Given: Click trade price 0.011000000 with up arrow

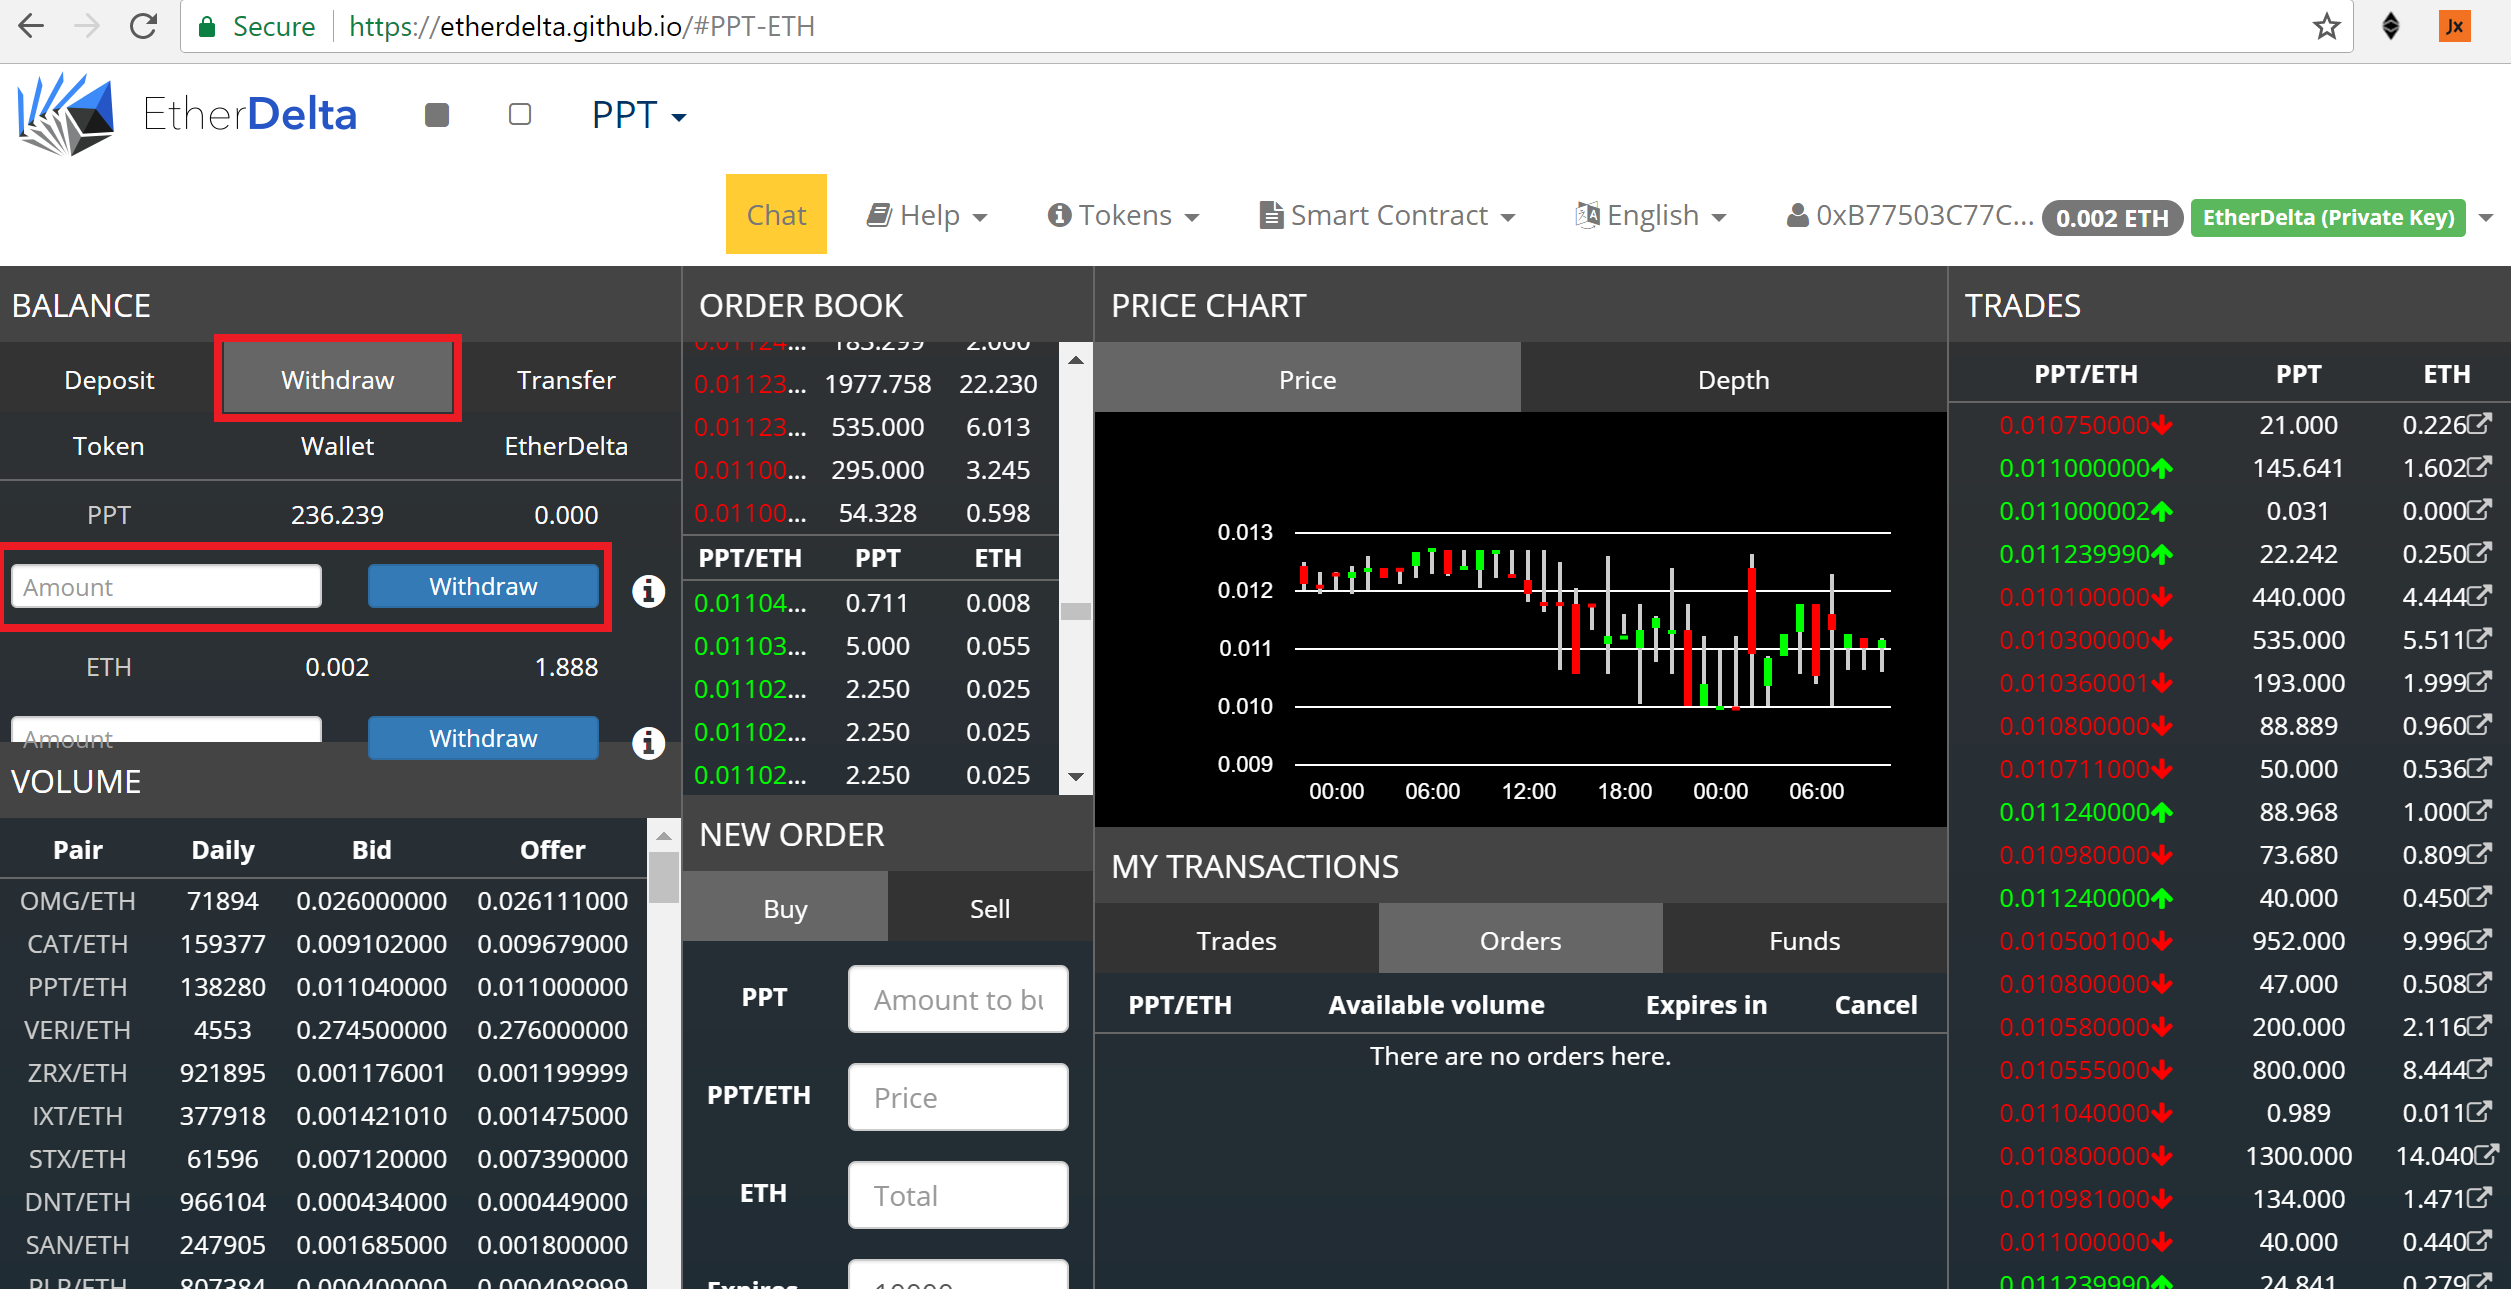Looking at the screenshot, I should tap(2085, 468).
